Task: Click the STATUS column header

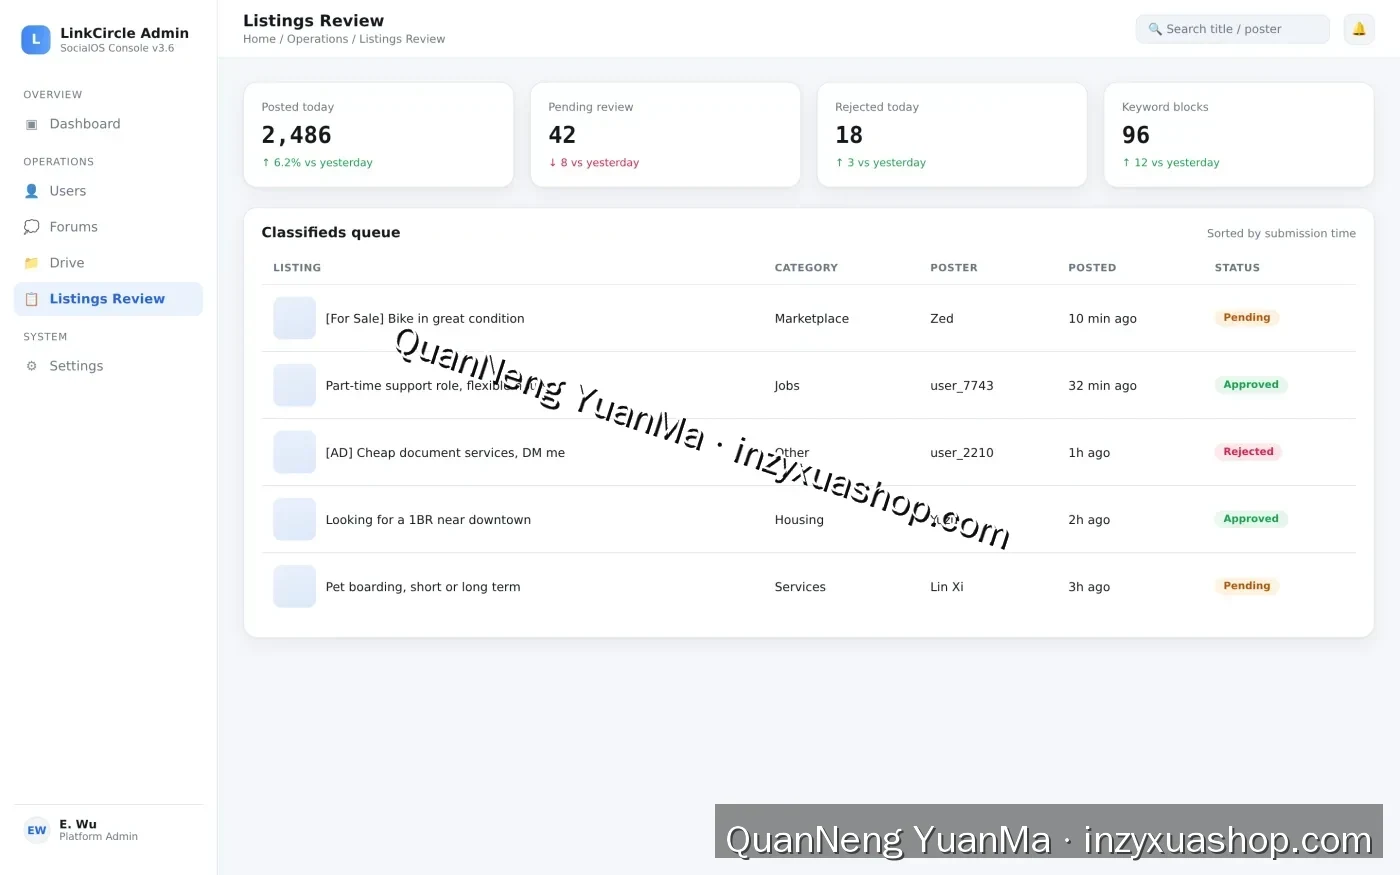Action: 1237,268
